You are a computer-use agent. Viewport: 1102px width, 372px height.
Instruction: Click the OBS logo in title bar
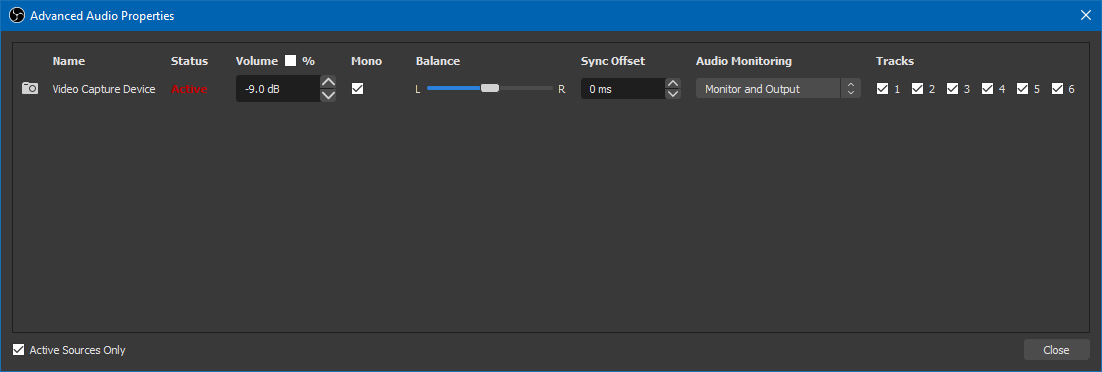click(x=17, y=15)
